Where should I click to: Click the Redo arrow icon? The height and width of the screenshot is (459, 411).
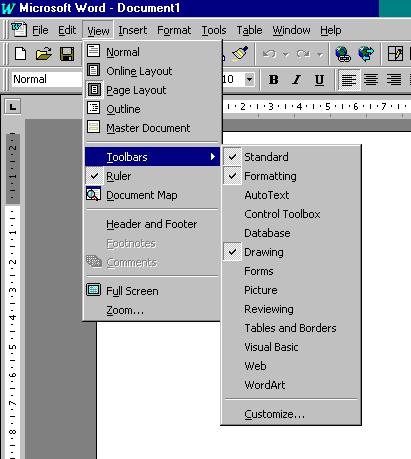coord(303,54)
